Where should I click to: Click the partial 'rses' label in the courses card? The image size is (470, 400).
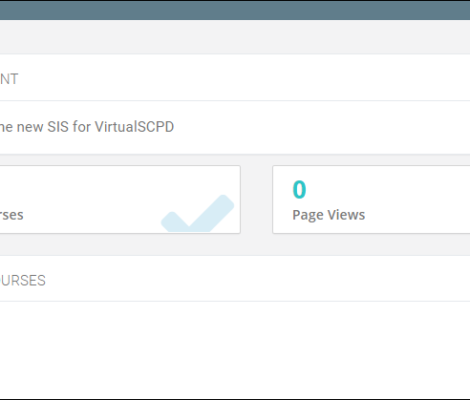click(x=12, y=215)
